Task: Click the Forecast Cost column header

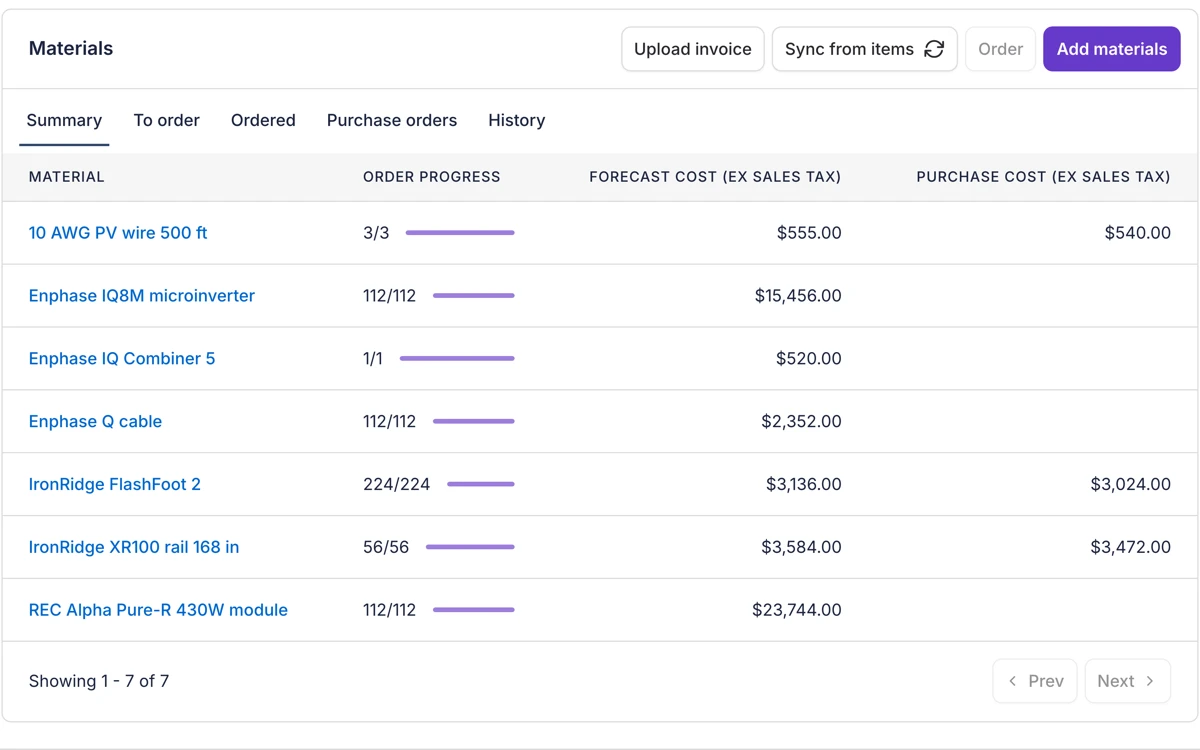Action: pos(715,177)
